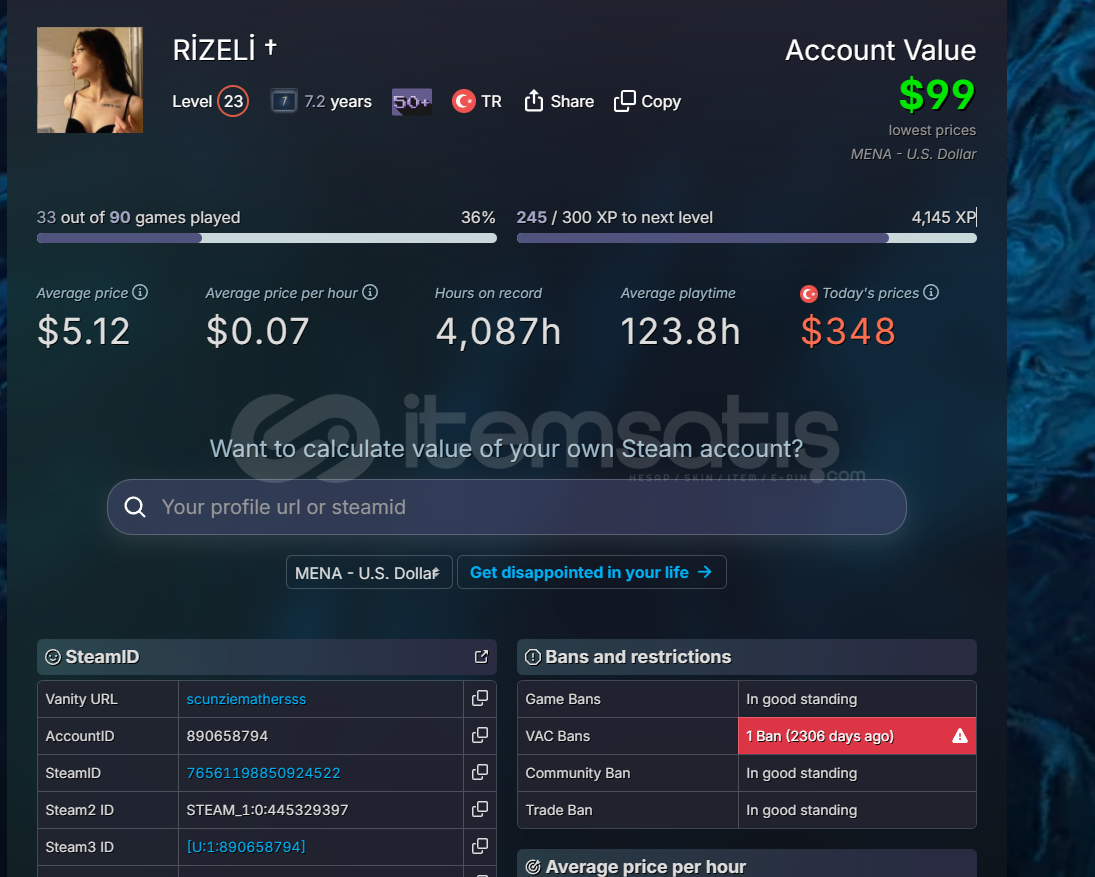The image size is (1095, 877).
Task: Open Today's prices info icon
Action: (931, 292)
